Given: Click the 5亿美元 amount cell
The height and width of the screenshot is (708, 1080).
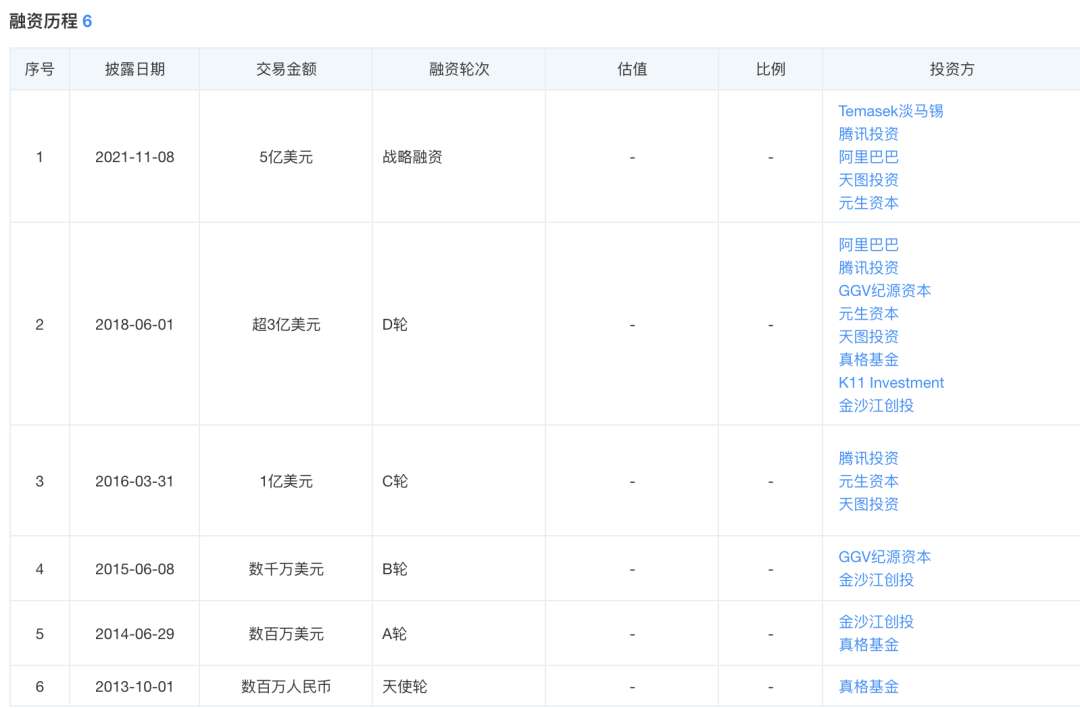Looking at the screenshot, I should (x=286, y=157).
